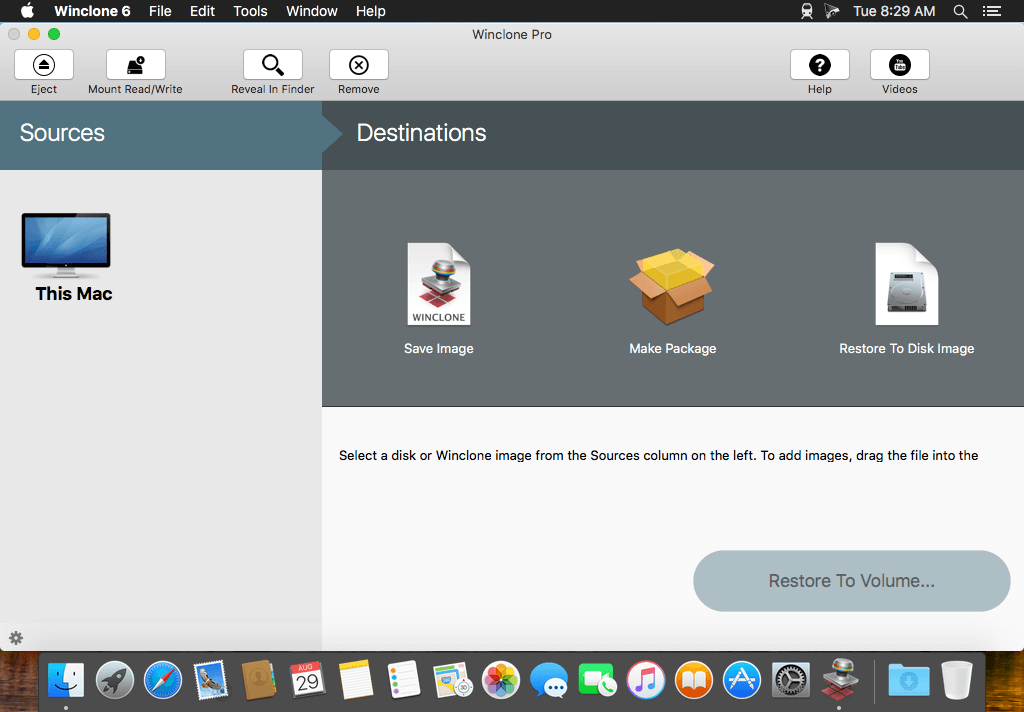The image size is (1024, 712).
Task: Click the Remove toolbar icon
Action: point(359,65)
